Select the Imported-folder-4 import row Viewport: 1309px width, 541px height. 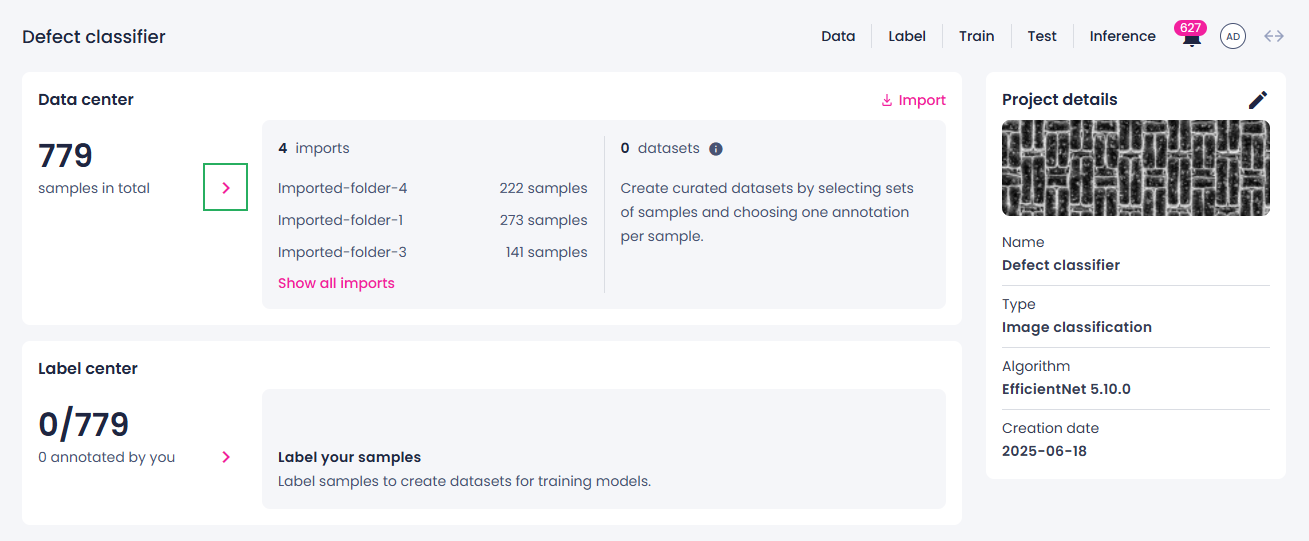click(x=433, y=188)
